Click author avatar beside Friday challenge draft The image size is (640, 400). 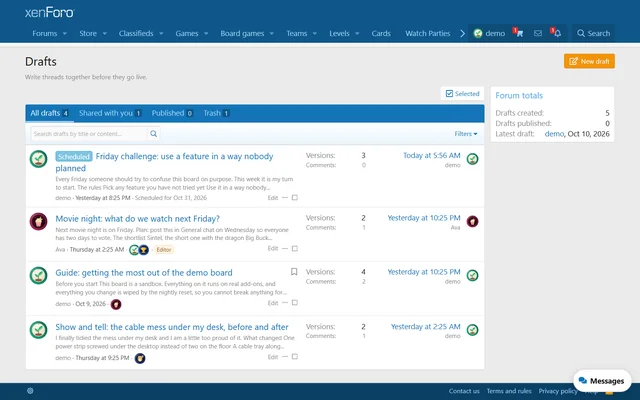click(x=38, y=159)
